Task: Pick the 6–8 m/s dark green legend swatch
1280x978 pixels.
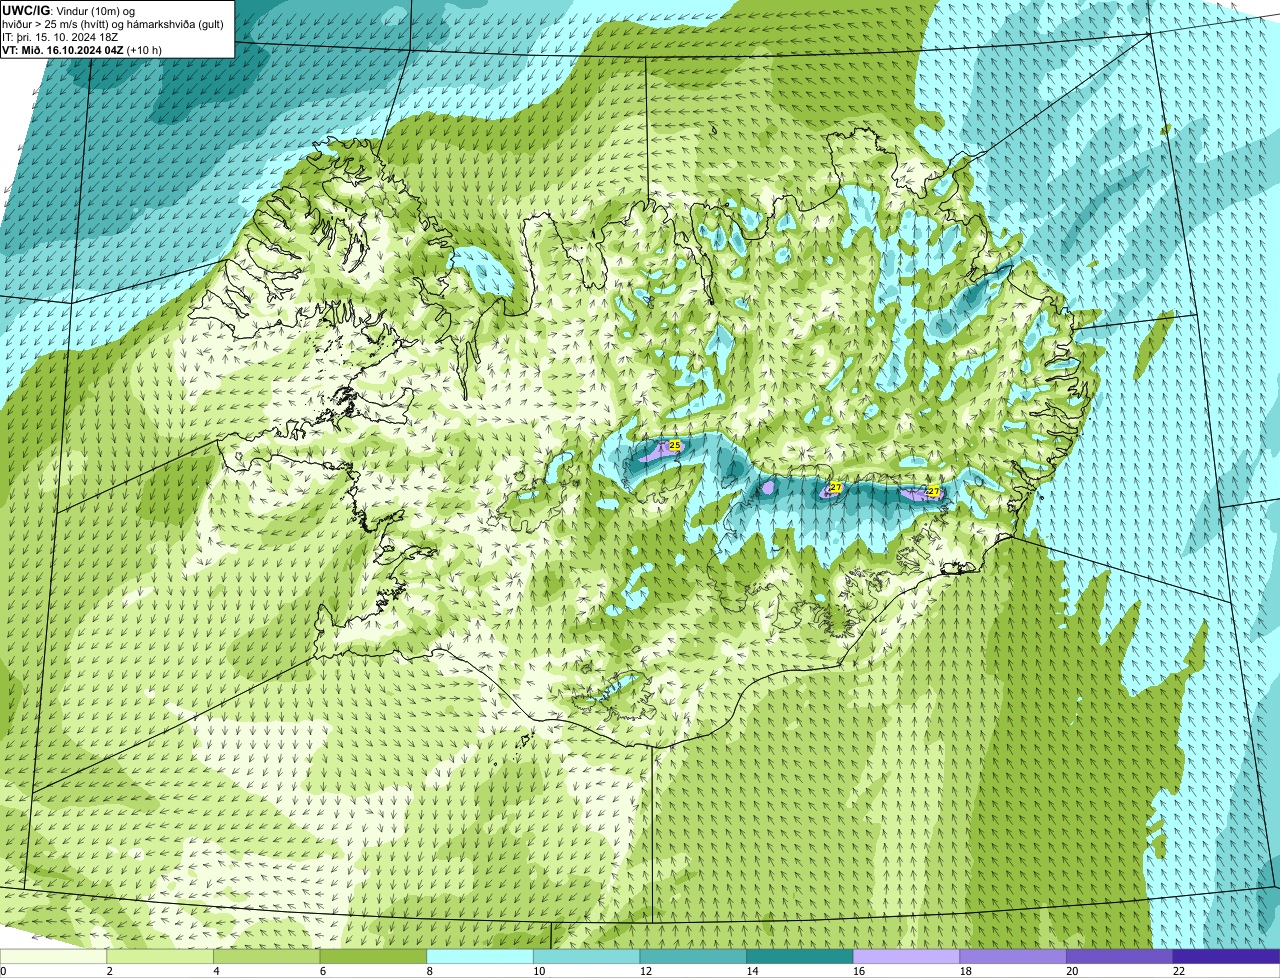Action: [x=373, y=956]
